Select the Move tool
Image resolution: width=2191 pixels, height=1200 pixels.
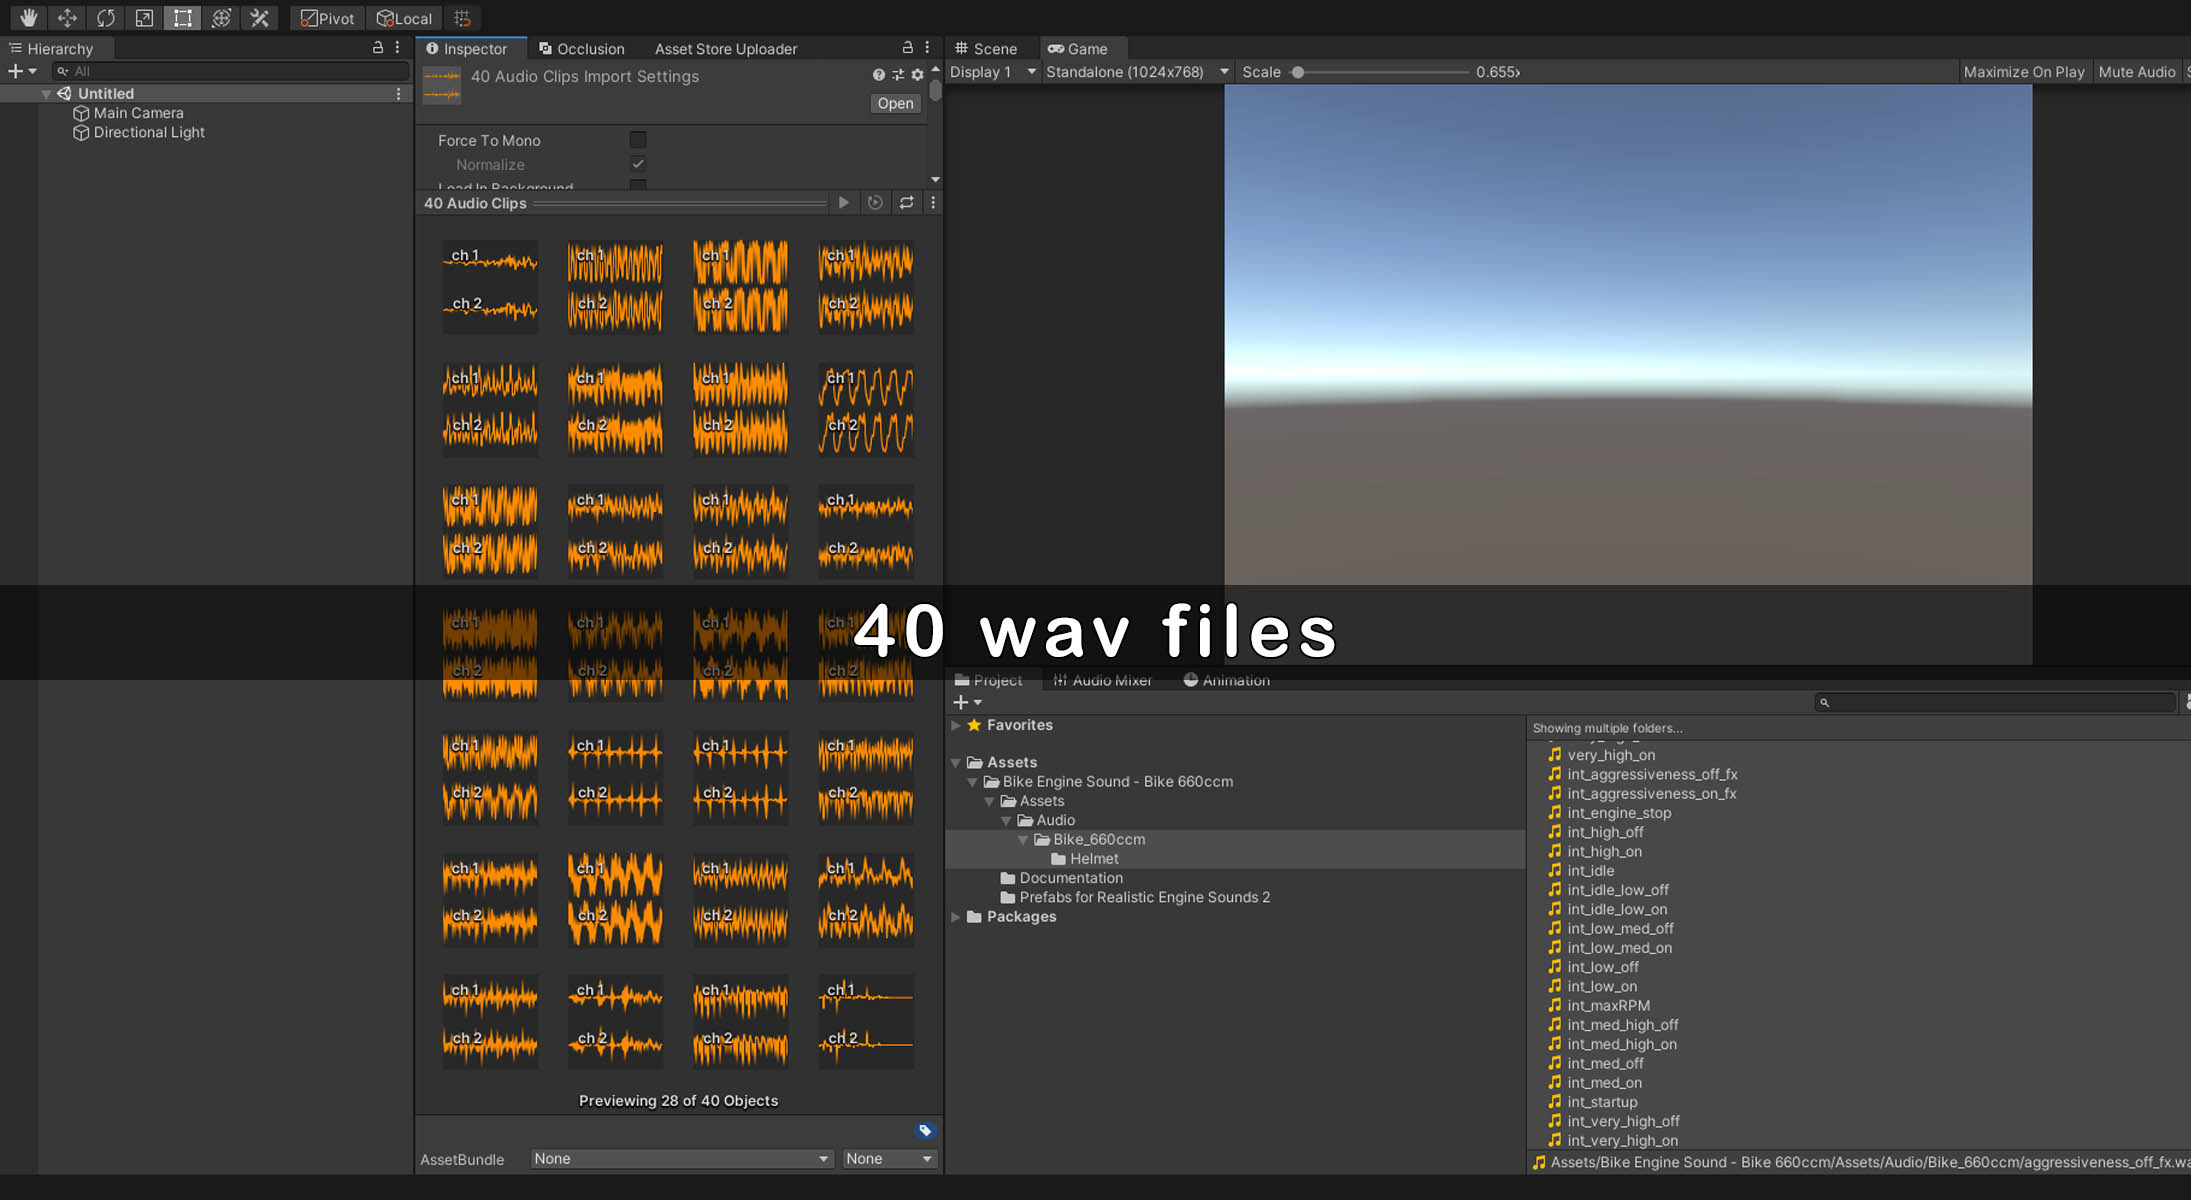coord(67,18)
